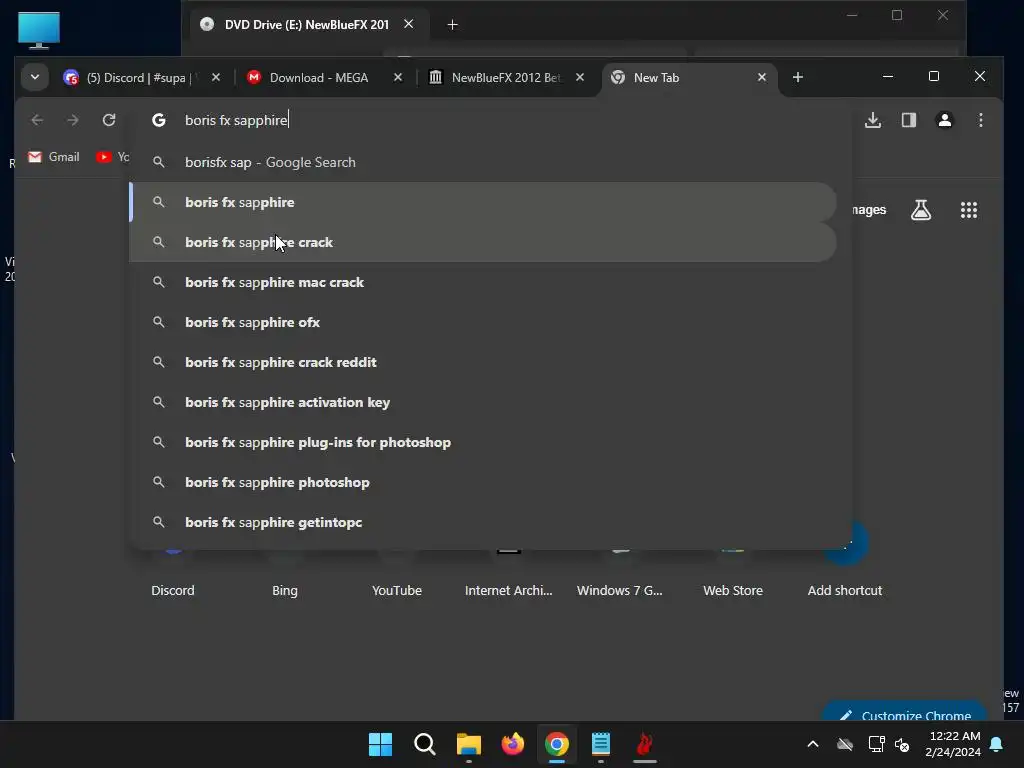The height and width of the screenshot is (768, 1024).
Task: Click the computer desktop icon
Action: [x=39, y=30]
